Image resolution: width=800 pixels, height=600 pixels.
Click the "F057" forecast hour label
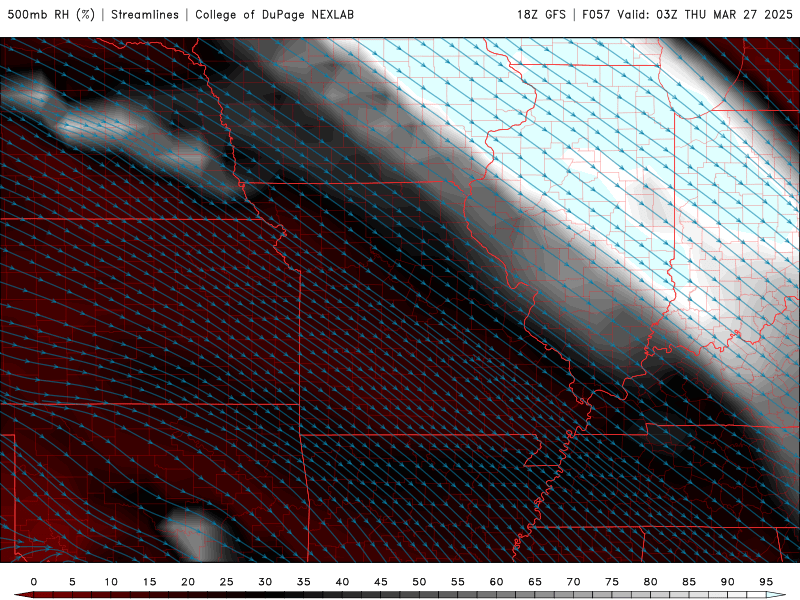[596, 15]
